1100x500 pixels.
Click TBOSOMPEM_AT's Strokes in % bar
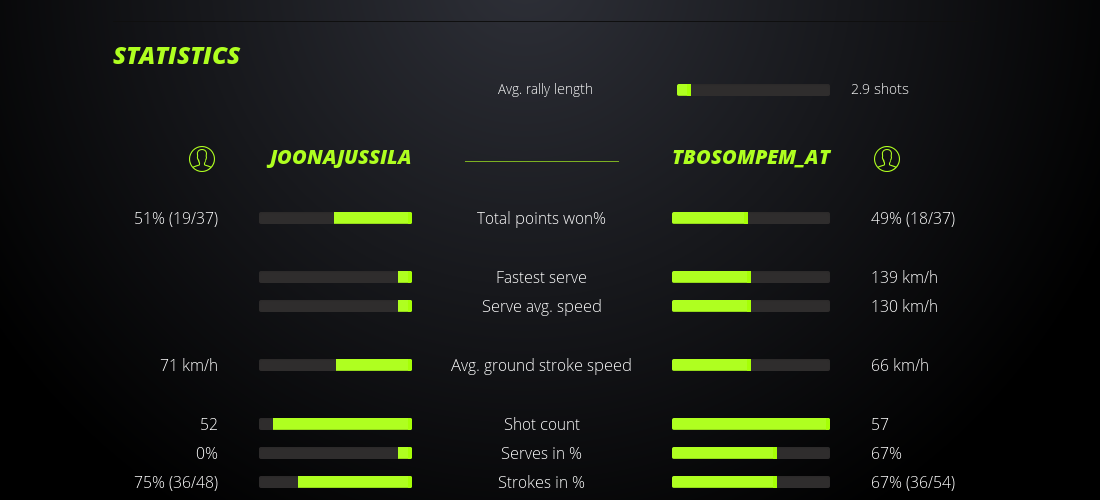point(751,482)
